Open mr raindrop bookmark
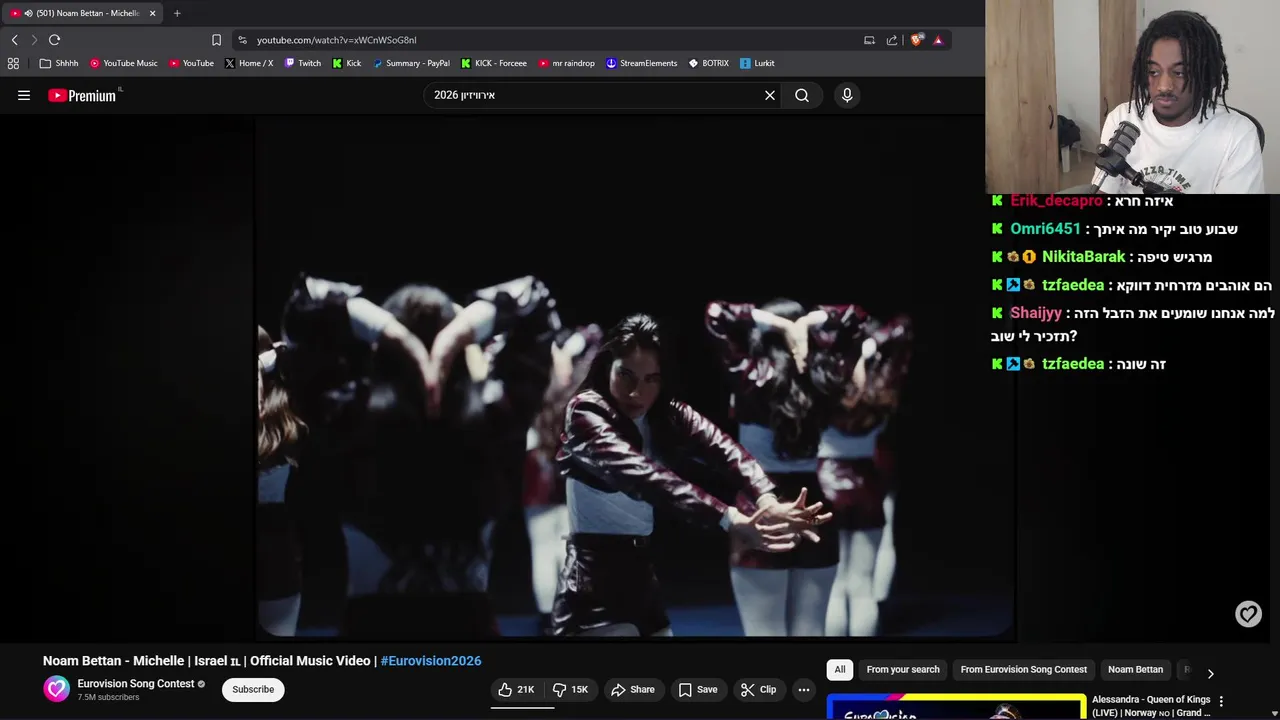Screen dimensions: 1280x720 (566, 63)
